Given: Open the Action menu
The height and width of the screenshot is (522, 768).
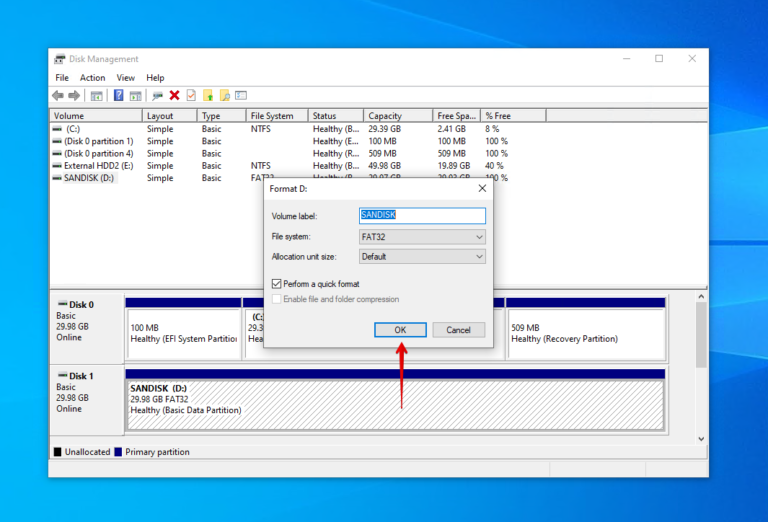Looking at the screenshot, I should 92,78.
